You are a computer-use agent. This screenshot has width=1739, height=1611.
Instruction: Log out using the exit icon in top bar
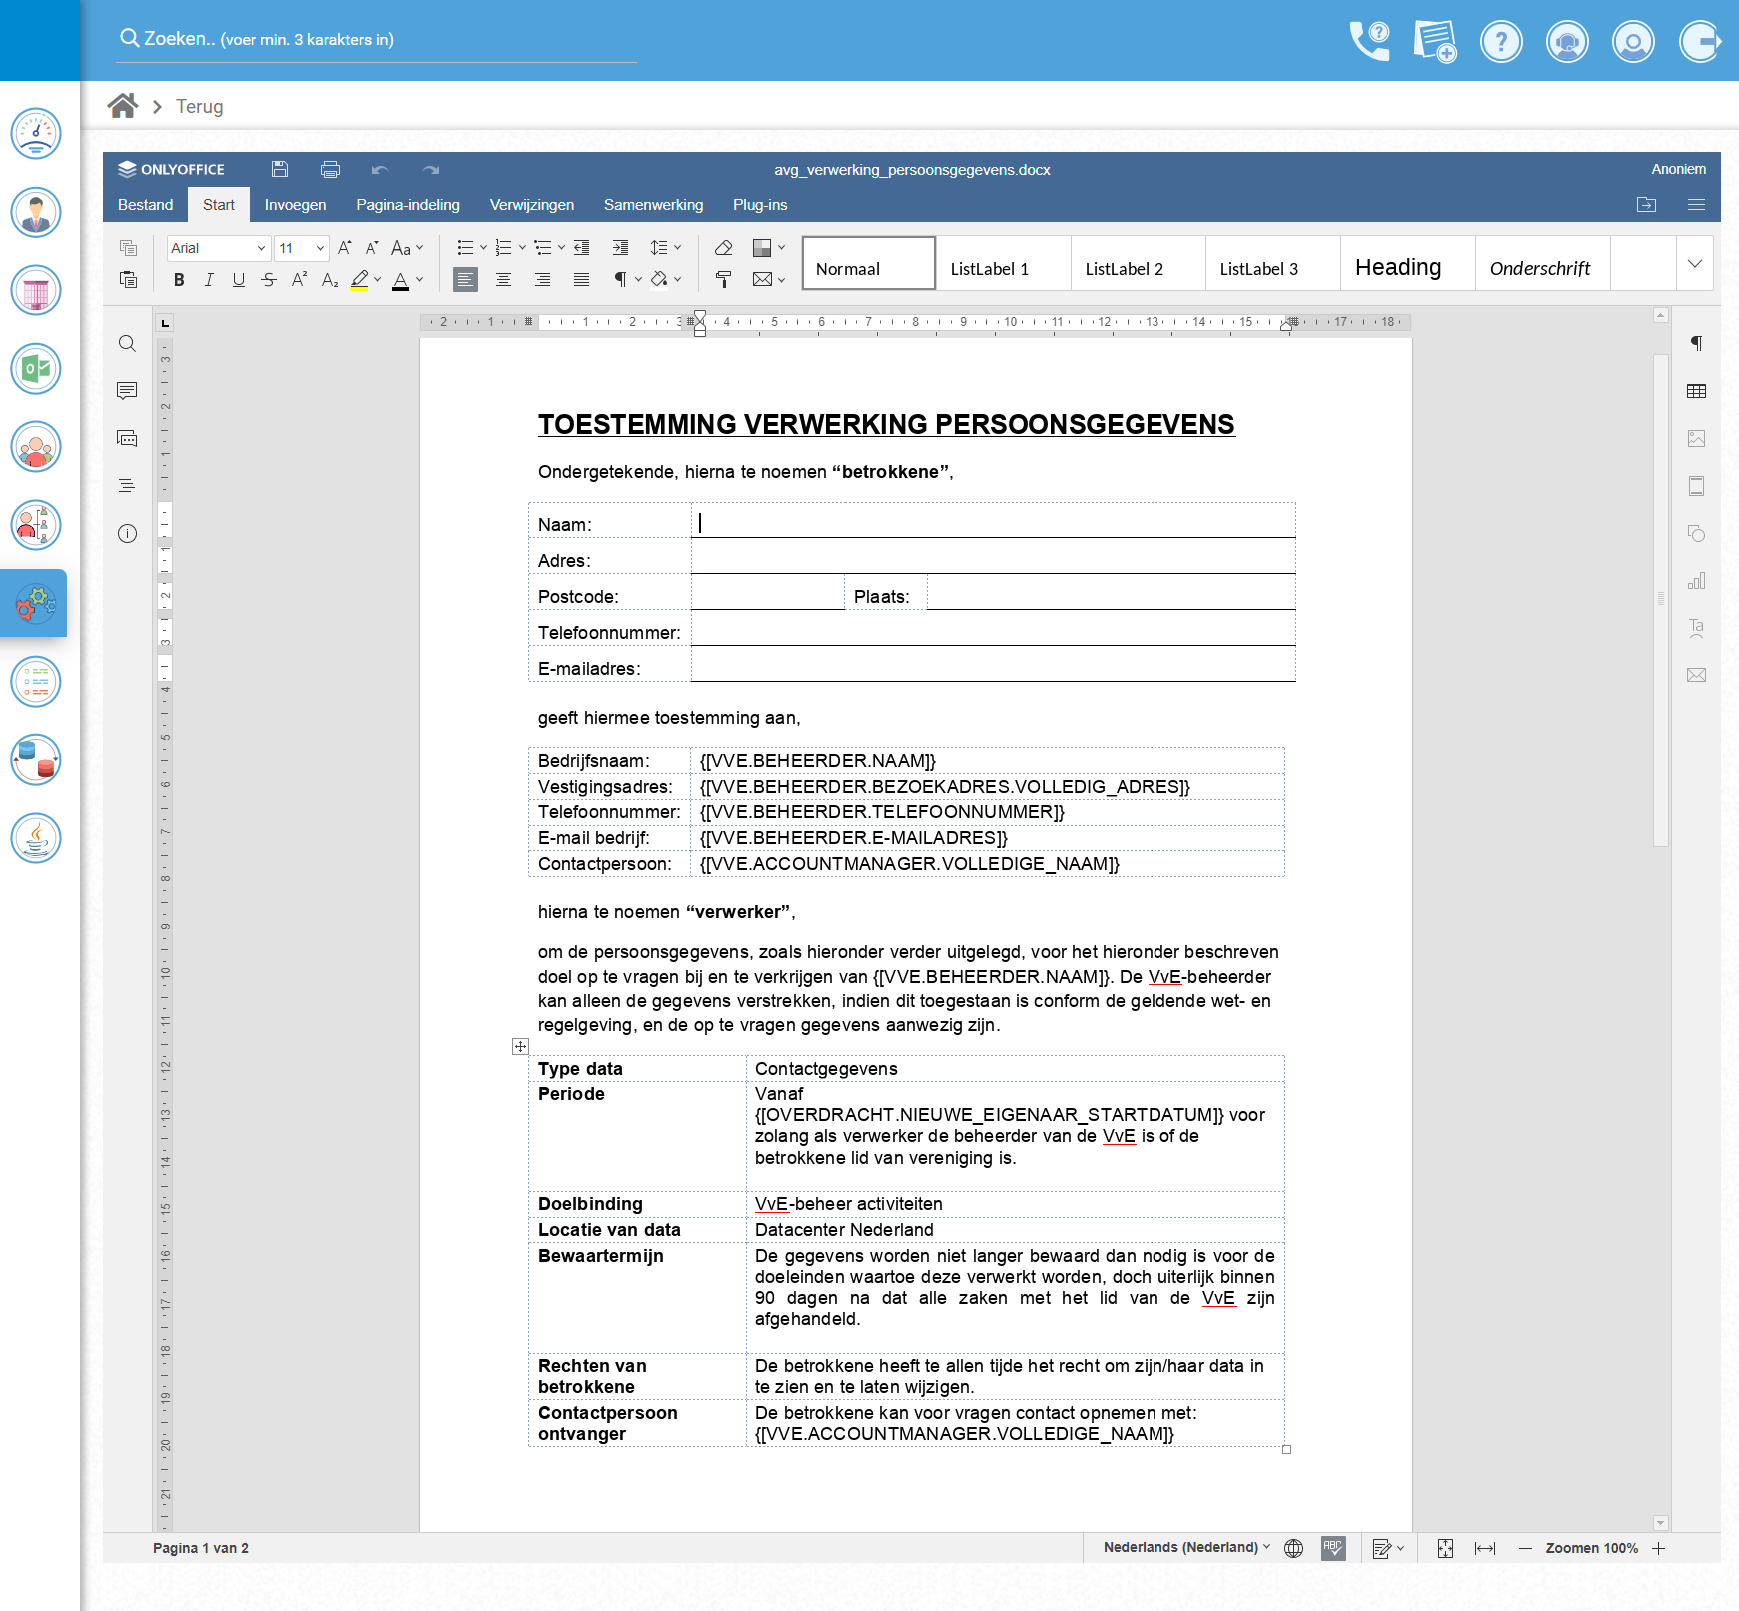(x=1700, y=41)
